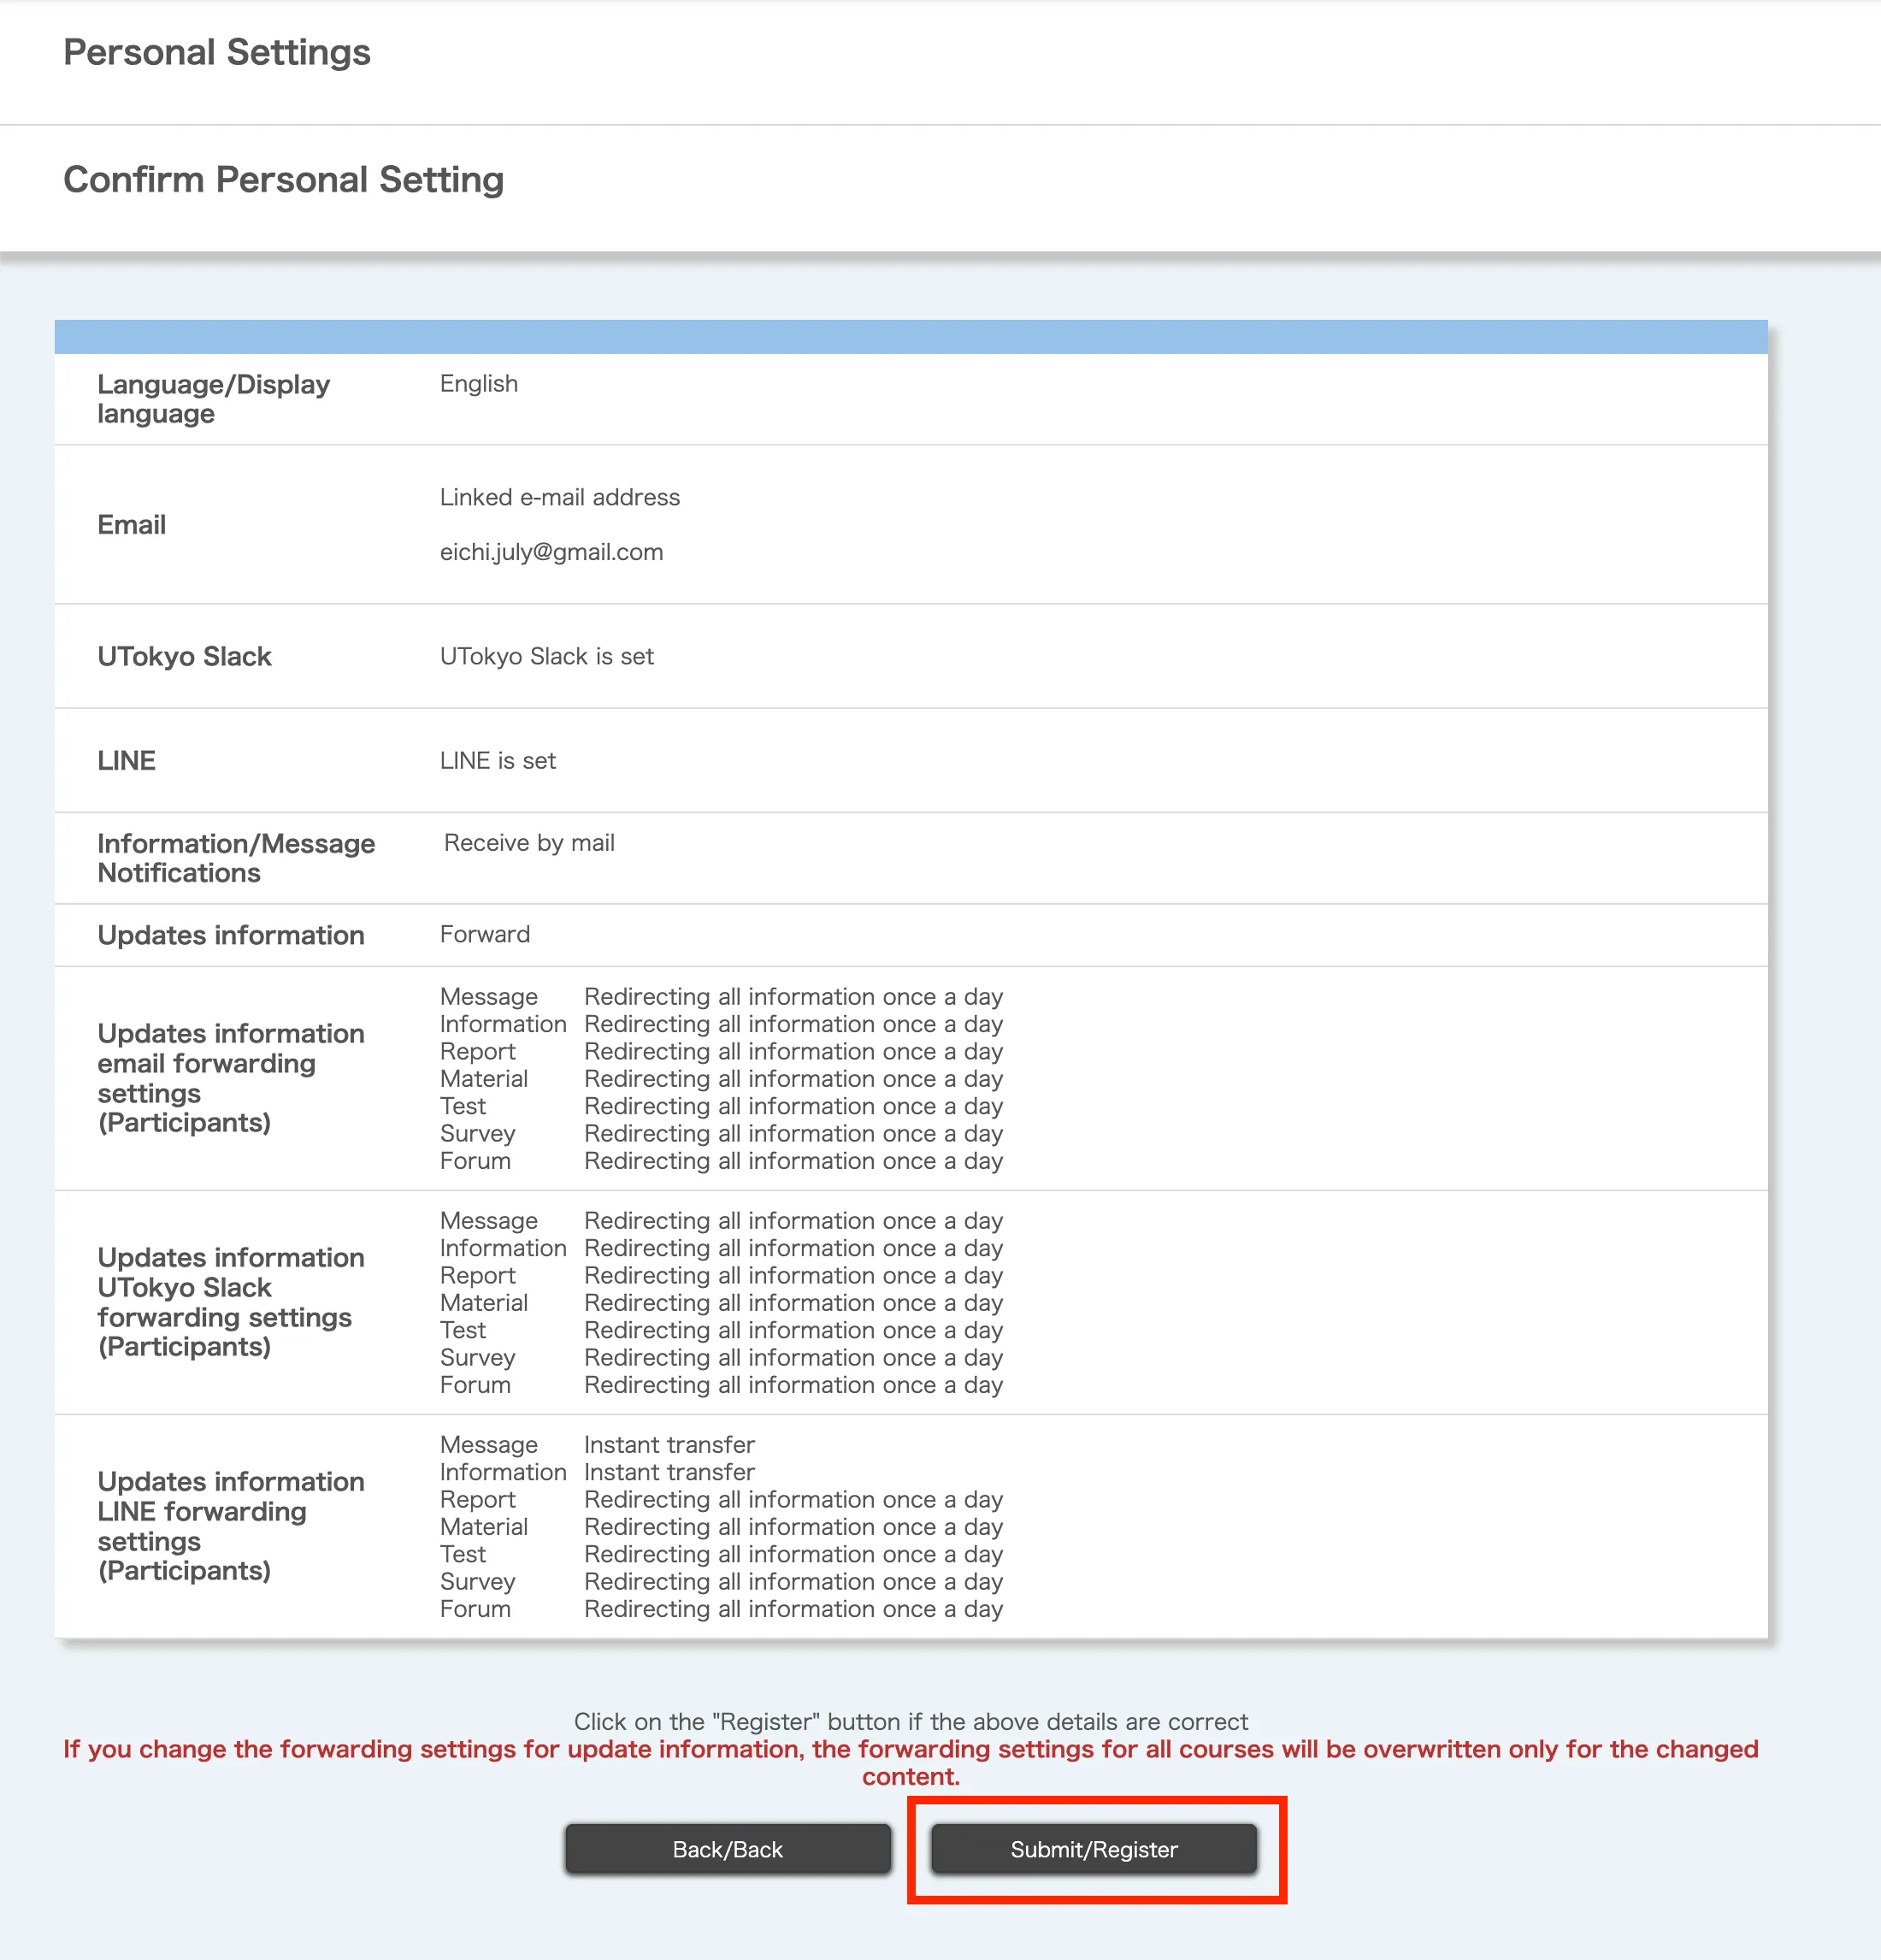This screenshot has width=1881, height=1960.
Task: Click the LINE is set text
Action: [497, 761]
